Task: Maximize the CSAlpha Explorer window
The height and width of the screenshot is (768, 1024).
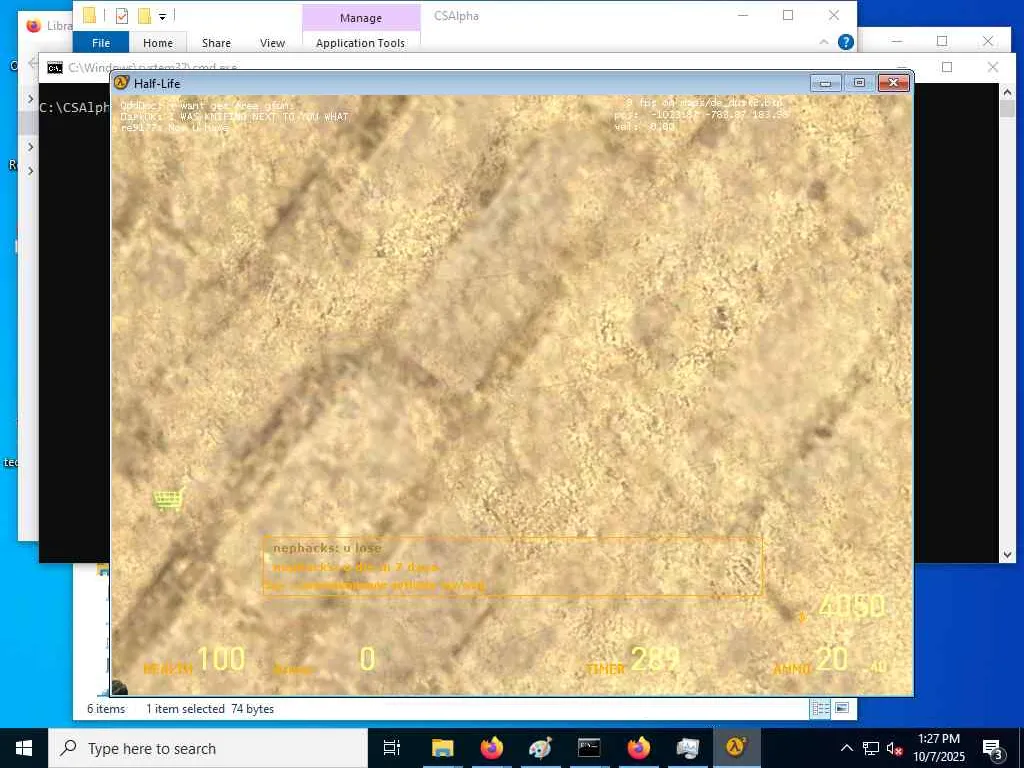Action: (788, 15)
